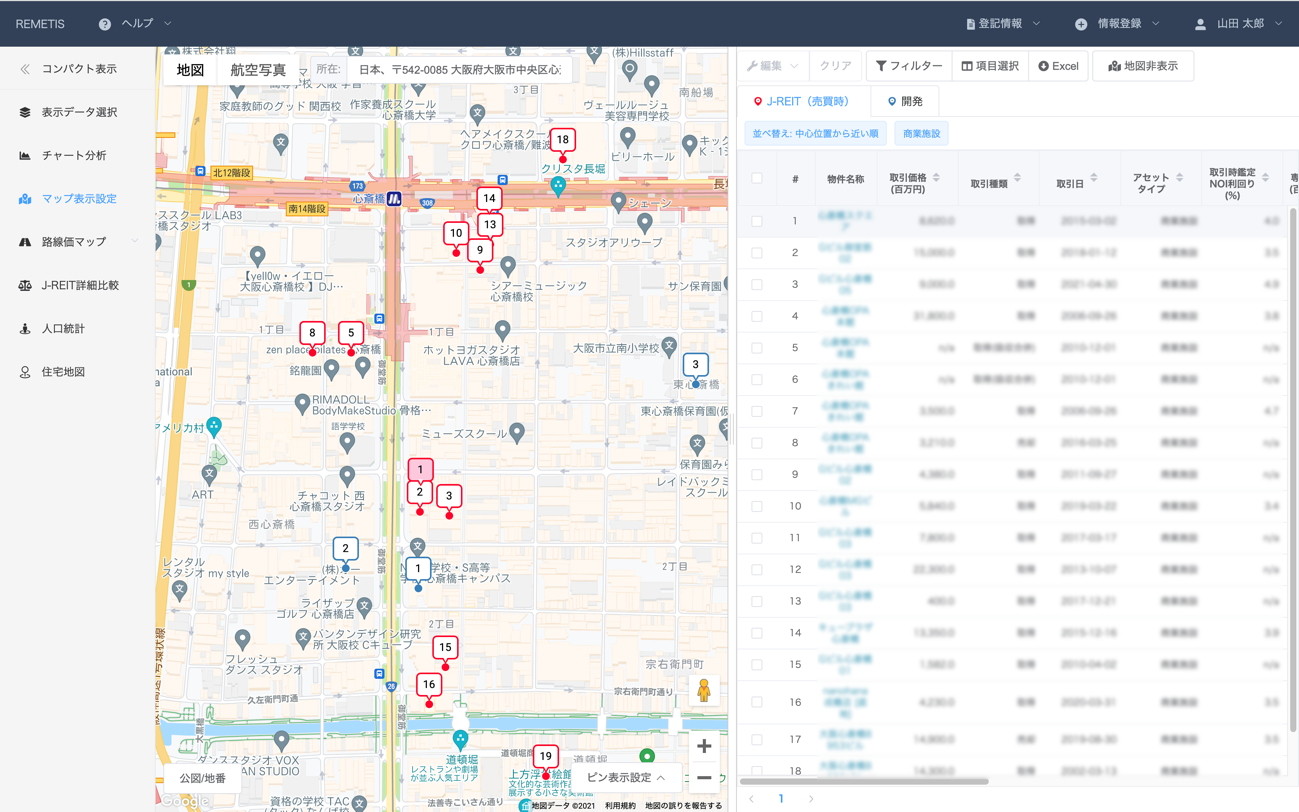This screenshot has width=1299, height=812.
Task: Switch map to 航空写真 view
Action: 258,70
